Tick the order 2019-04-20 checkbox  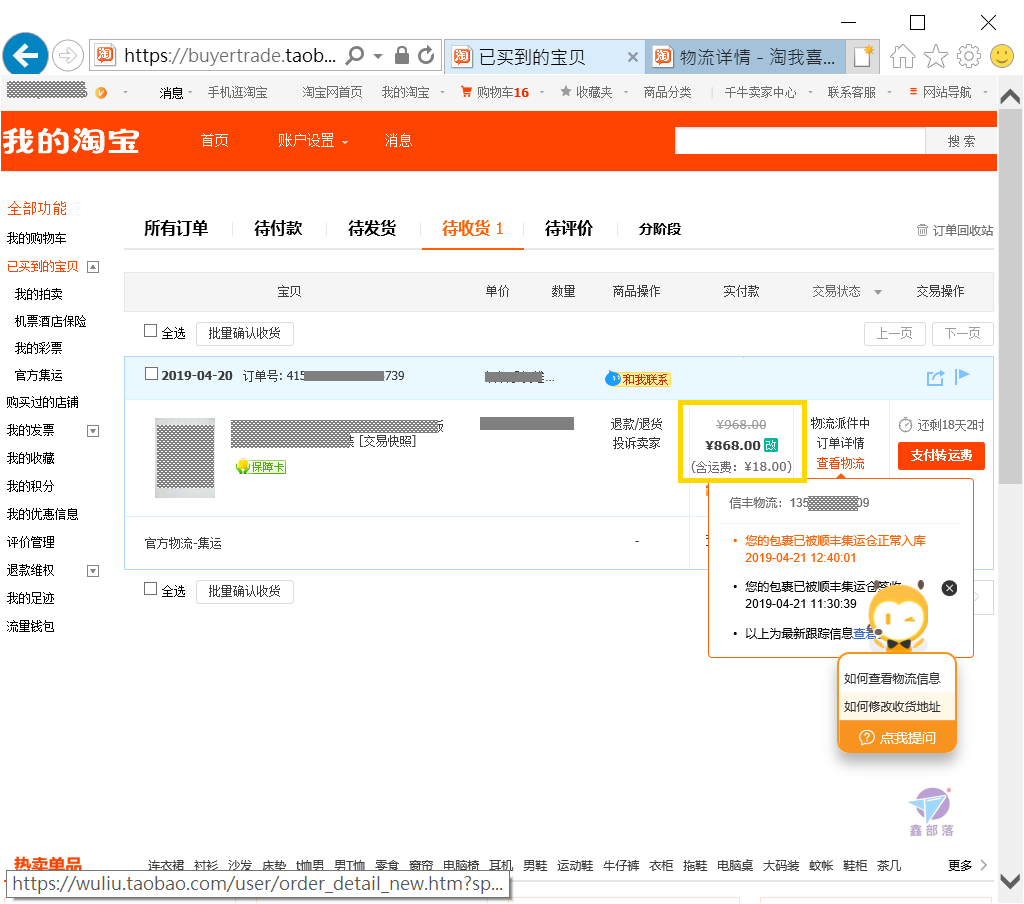click(151, 374)
